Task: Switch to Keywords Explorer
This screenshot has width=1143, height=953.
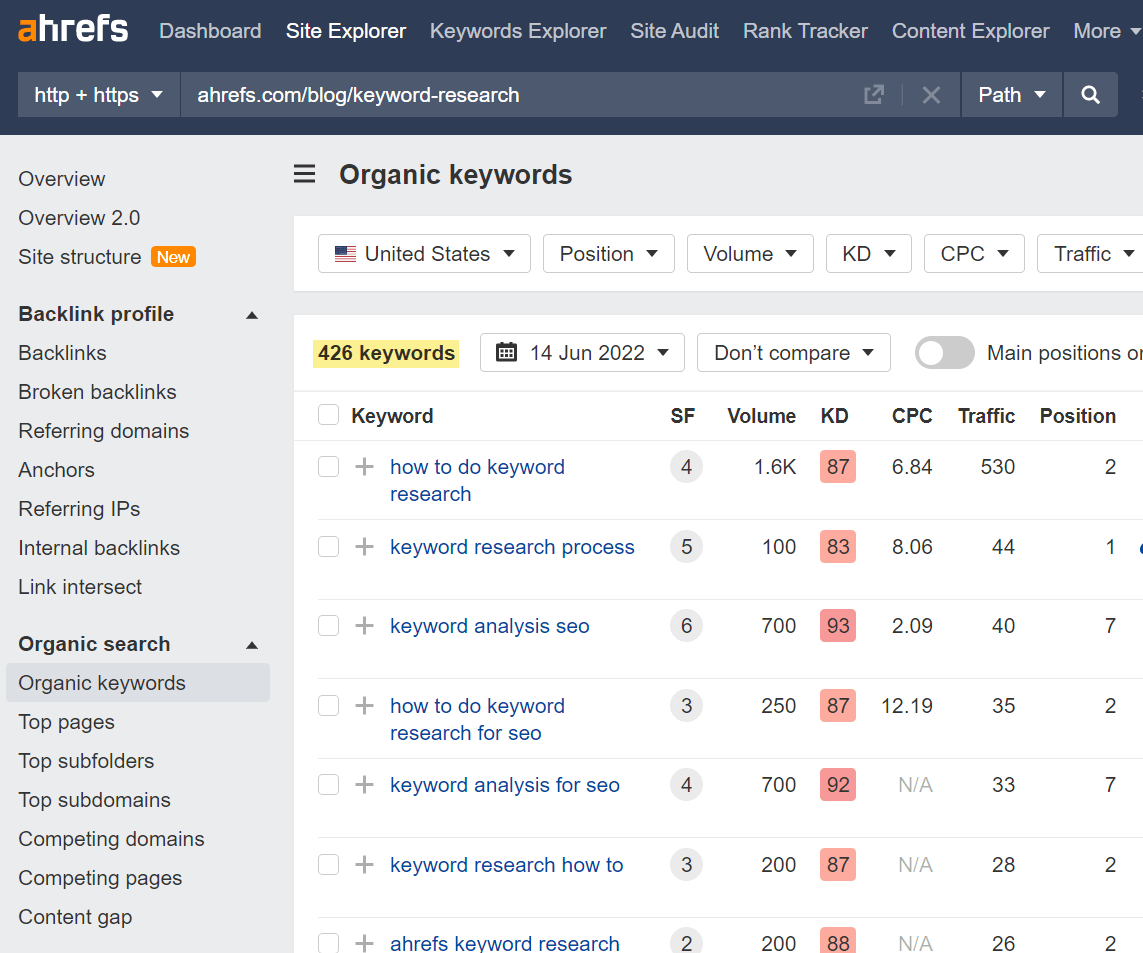Action: click(x=517, y=31)
